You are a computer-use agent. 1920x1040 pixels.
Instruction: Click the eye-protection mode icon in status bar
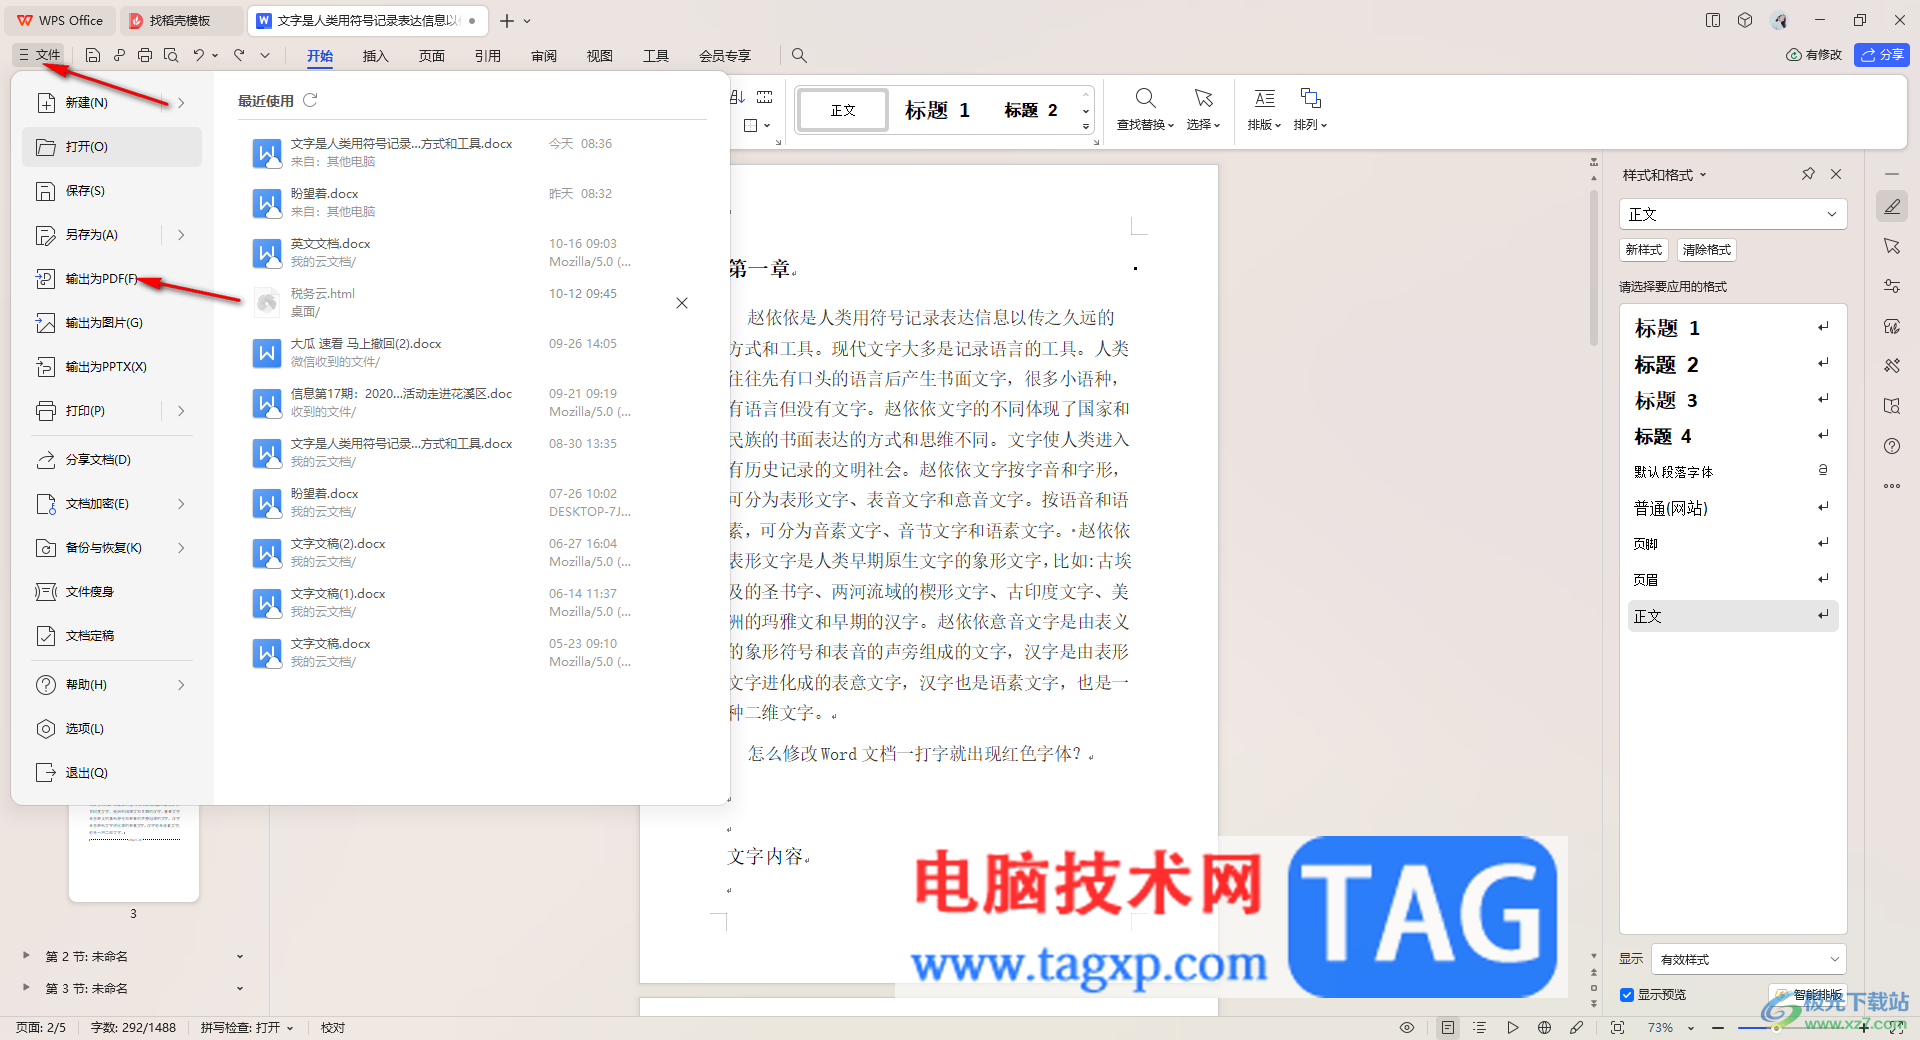tap(1407, 1028)
